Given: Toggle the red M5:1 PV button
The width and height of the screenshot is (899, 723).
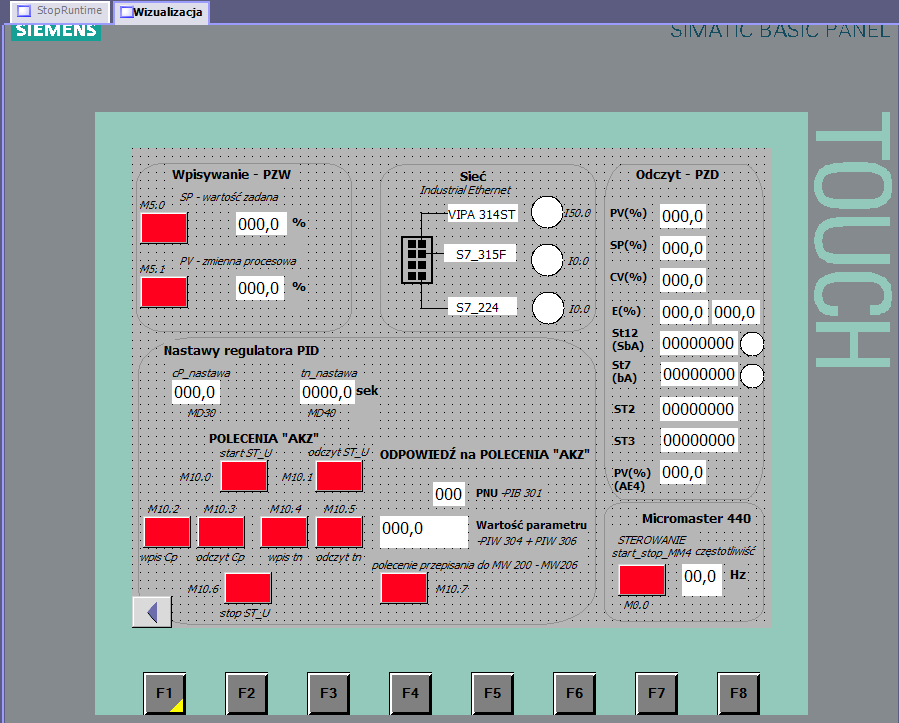Looking at the screenshot, I should (x=164, y=292).
